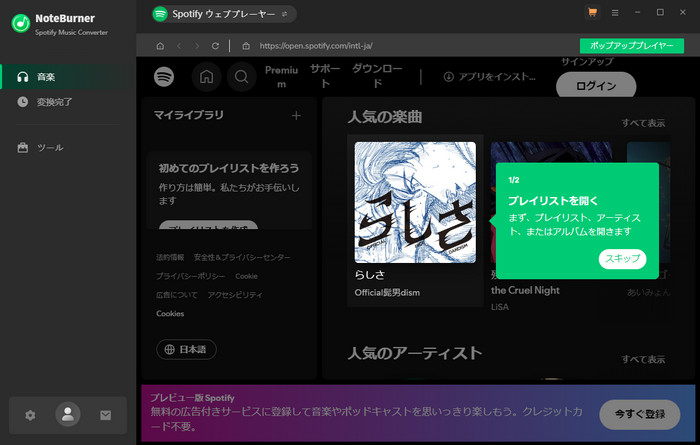Click the マイライブラリ heading

(x=188, y=115)
